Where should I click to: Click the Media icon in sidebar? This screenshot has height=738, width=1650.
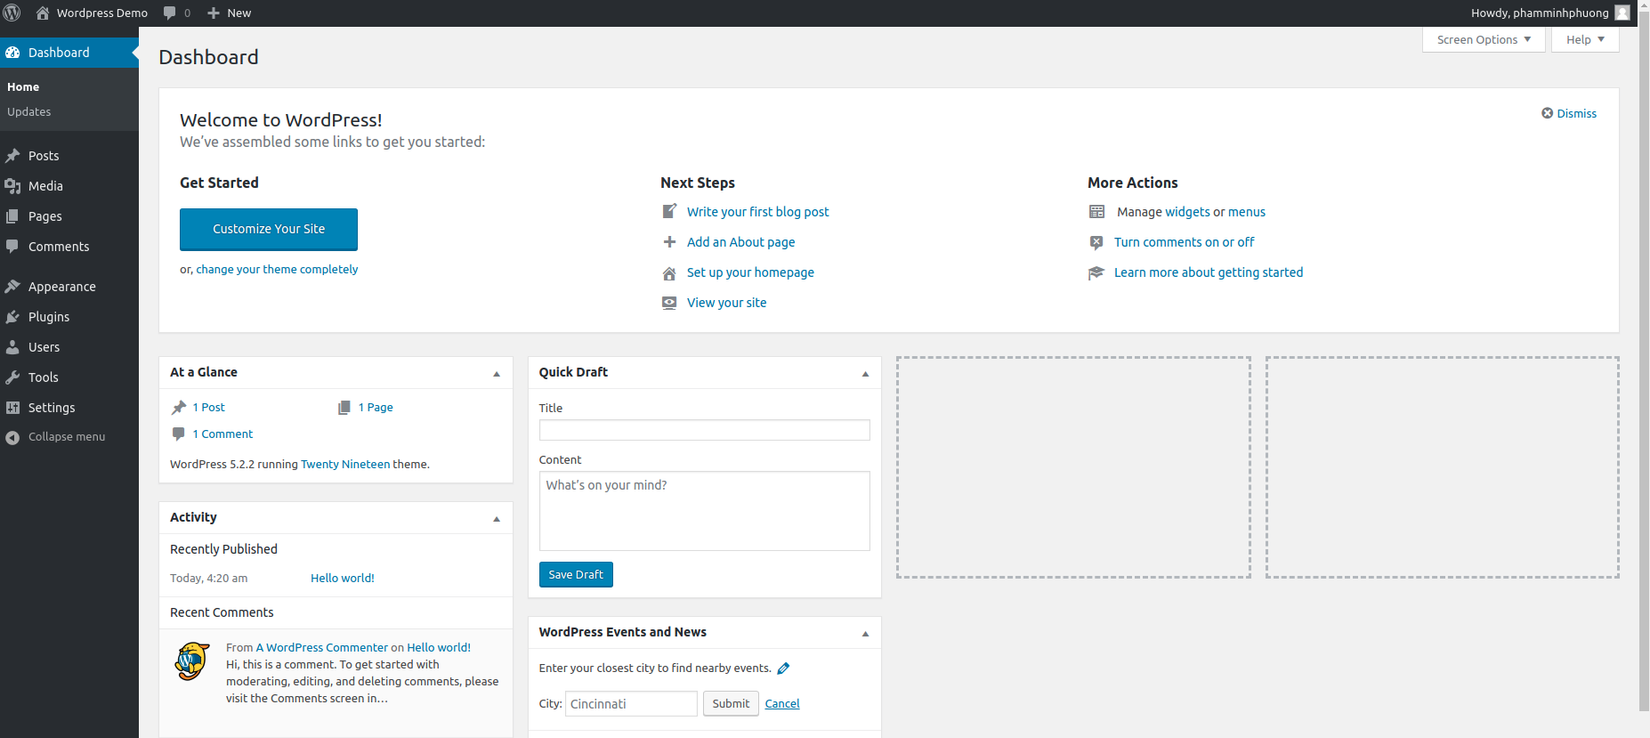coord(12,186)
